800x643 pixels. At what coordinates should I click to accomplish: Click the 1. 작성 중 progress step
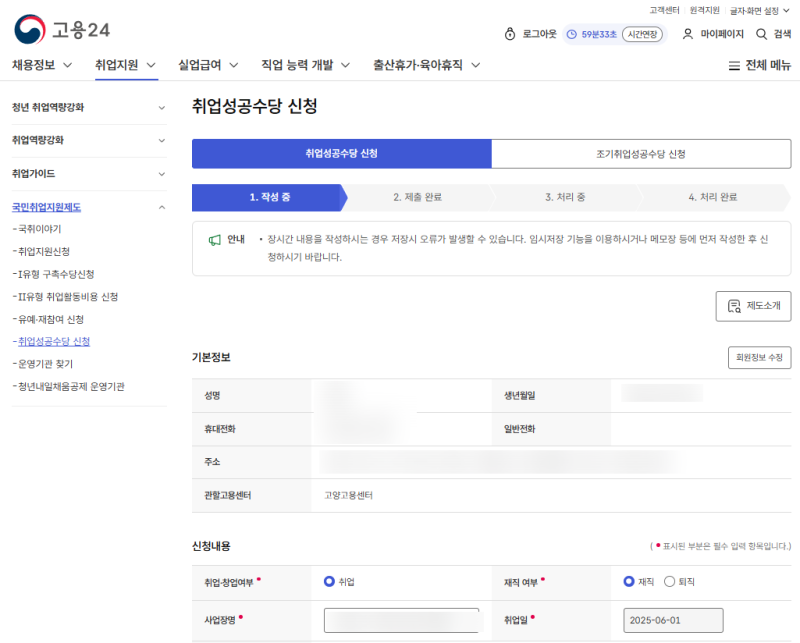click(x=269, y=197)
